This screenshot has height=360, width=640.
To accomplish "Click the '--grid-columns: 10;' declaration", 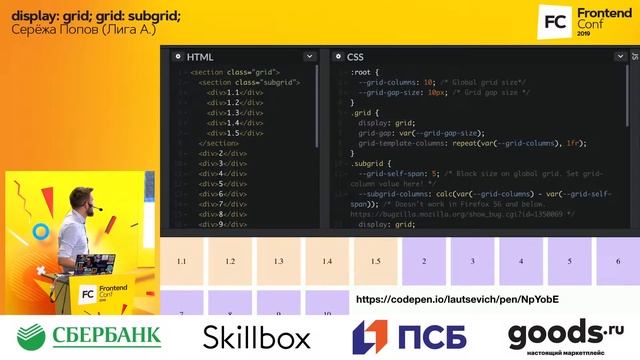I will tap(397, 82).
